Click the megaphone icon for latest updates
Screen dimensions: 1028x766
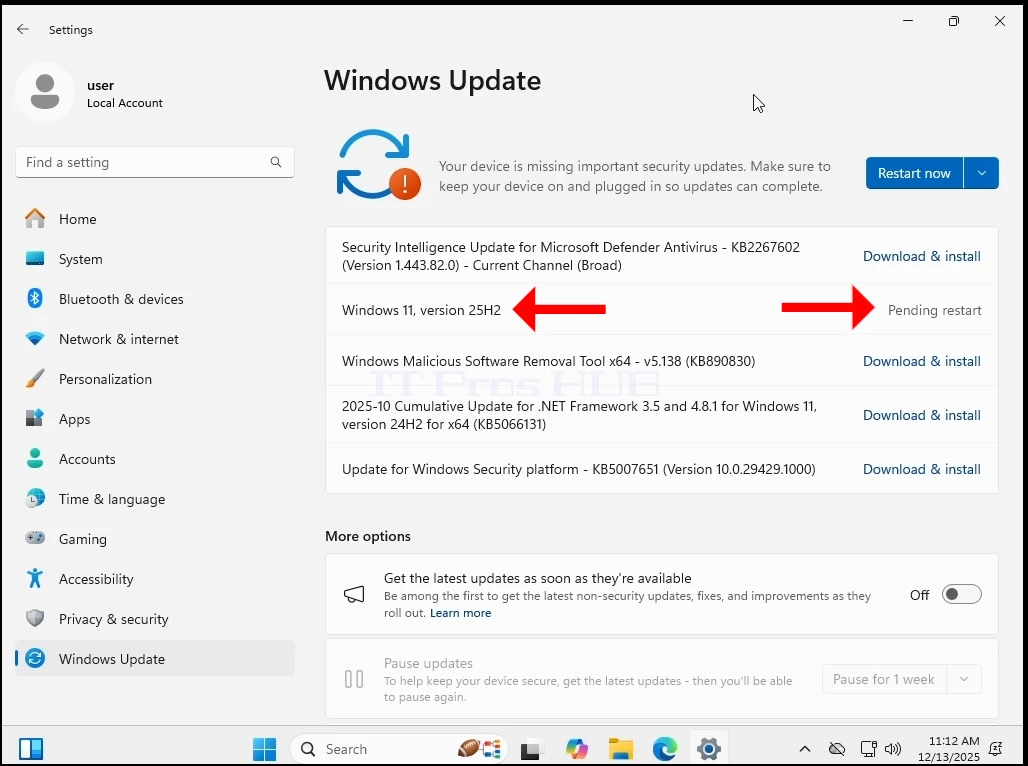click(x=354, y=595)
